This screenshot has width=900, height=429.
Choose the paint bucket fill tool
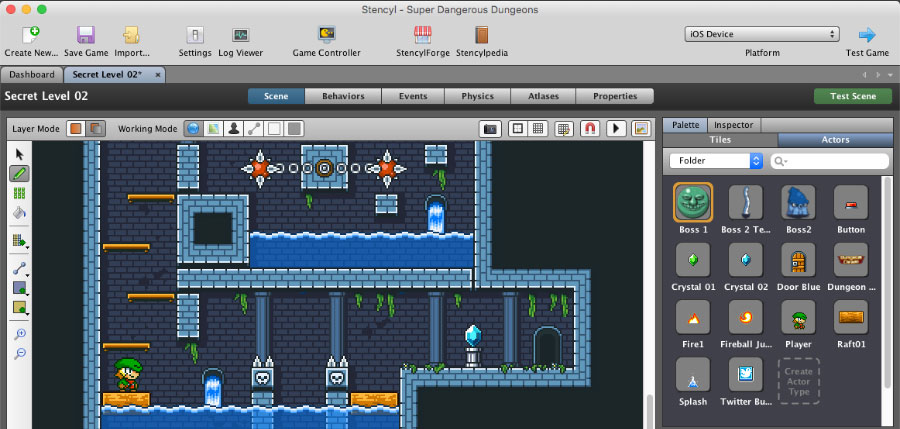pos(19,212)
